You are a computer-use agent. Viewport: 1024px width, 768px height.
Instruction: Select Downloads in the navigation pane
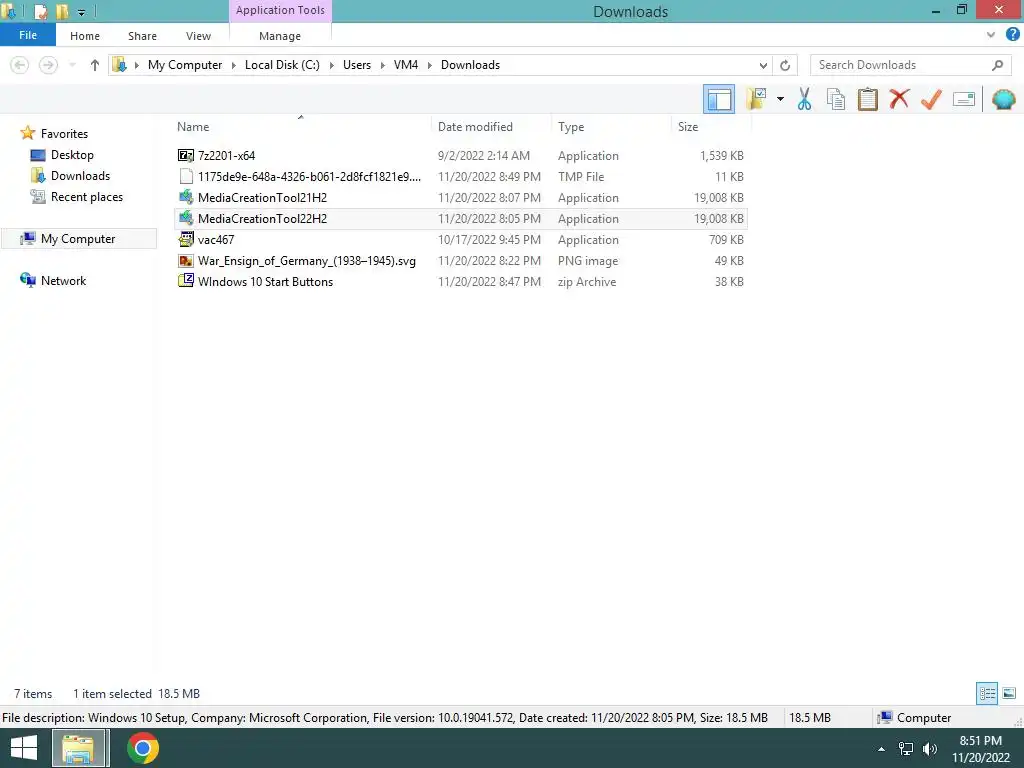click(80, 176)
